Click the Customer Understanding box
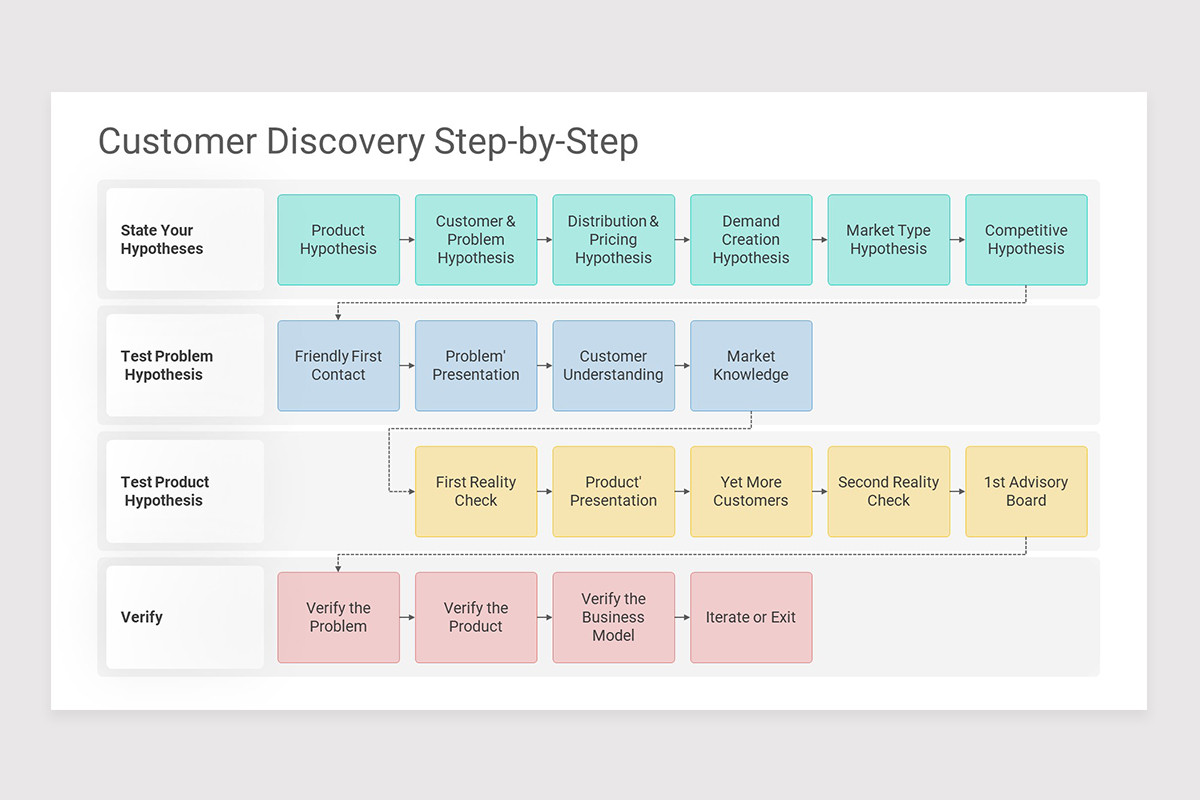Viewport: 1200px width, 800px height. 613,365
